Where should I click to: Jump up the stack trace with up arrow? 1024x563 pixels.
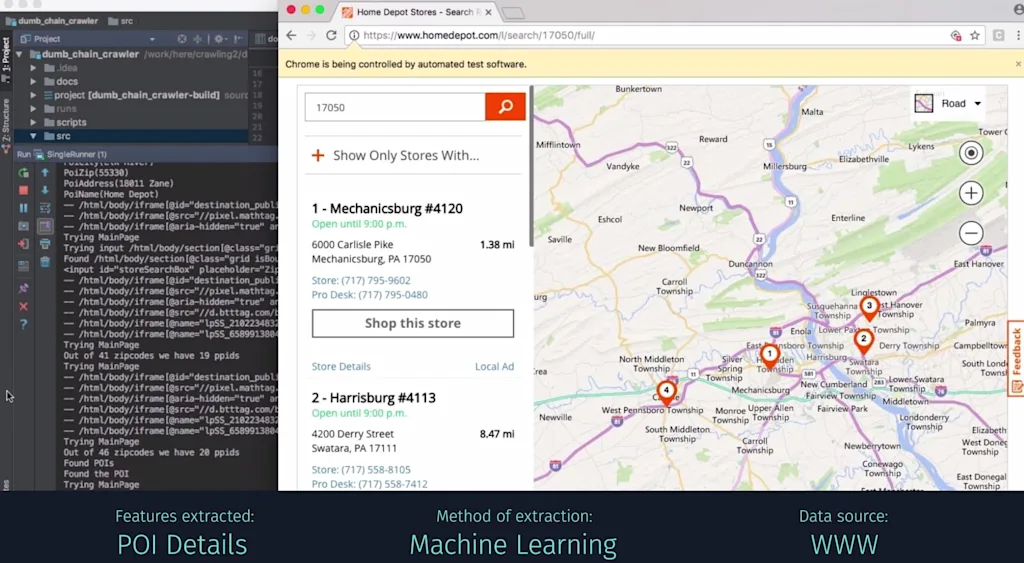(45, 173)
